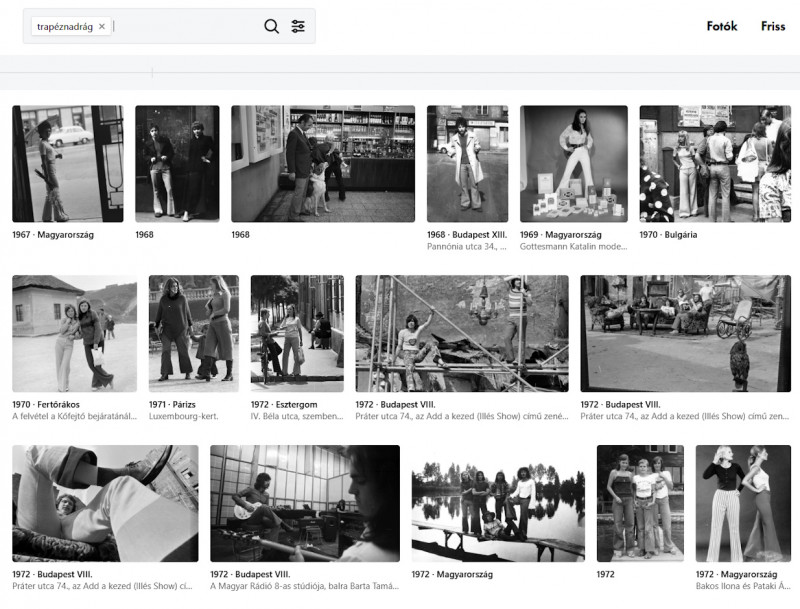Open the 1972 Esztergom photo thumbnail
The height and width of the screenshot is (609, 800).
297,334
